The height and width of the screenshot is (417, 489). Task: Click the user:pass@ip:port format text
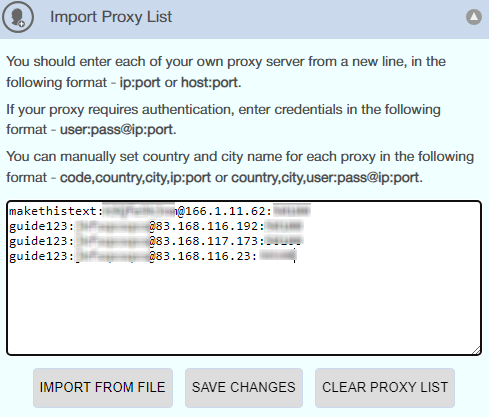[x=117, y=130]
